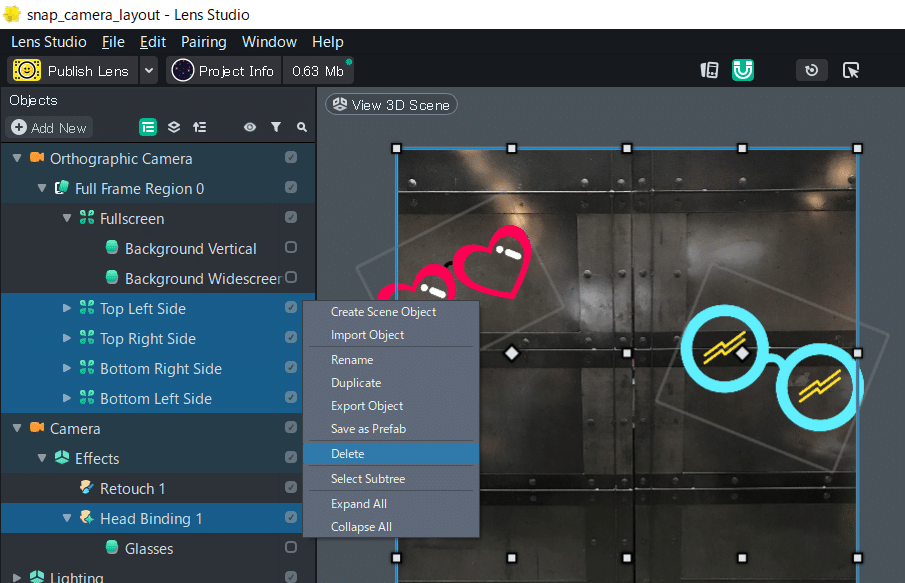Uncheck the Fullscreen checkbox
This screenshot has width=905, height=583.
(291, 218)
